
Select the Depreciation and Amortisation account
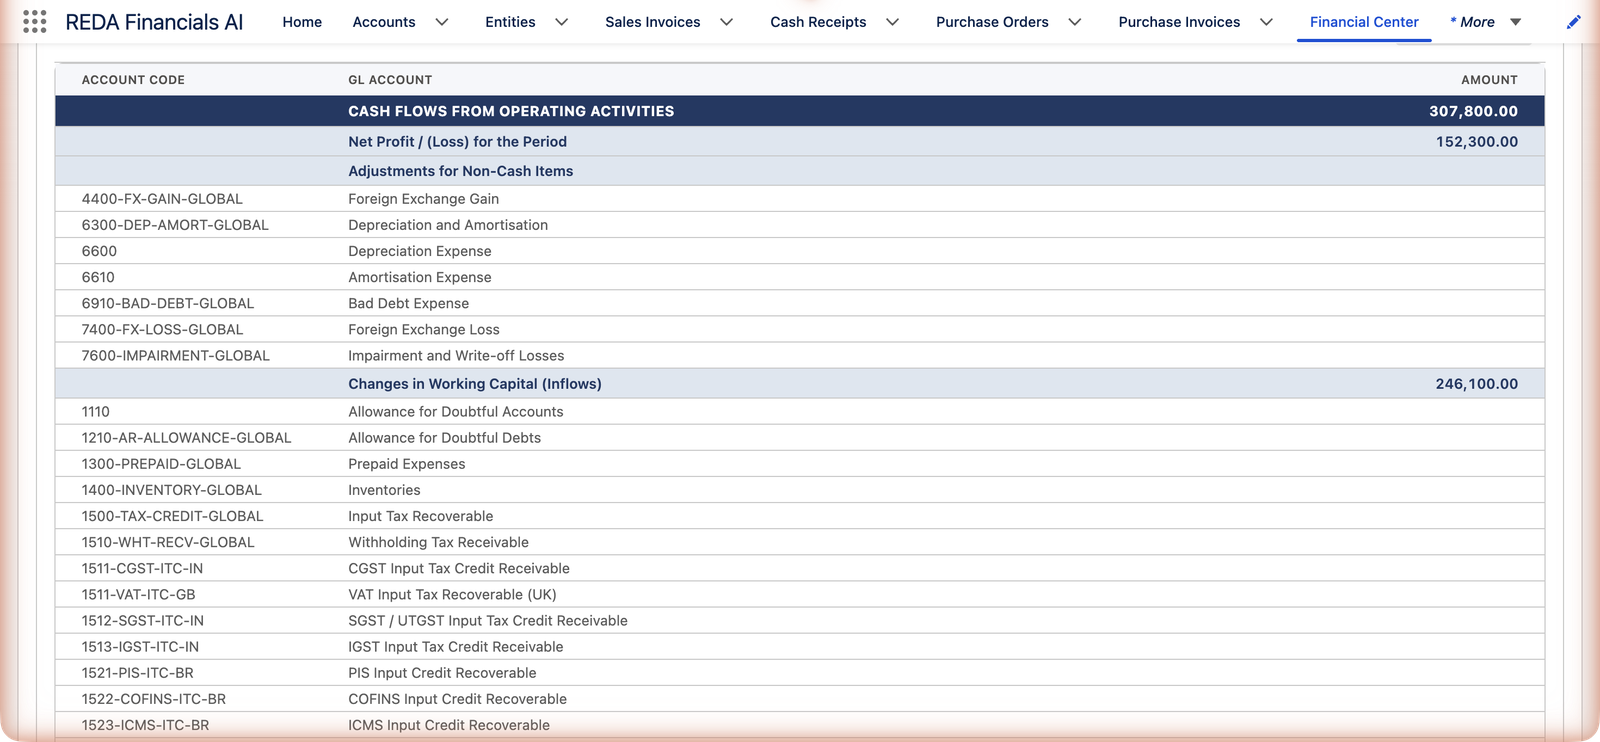[x=448, y=225]
